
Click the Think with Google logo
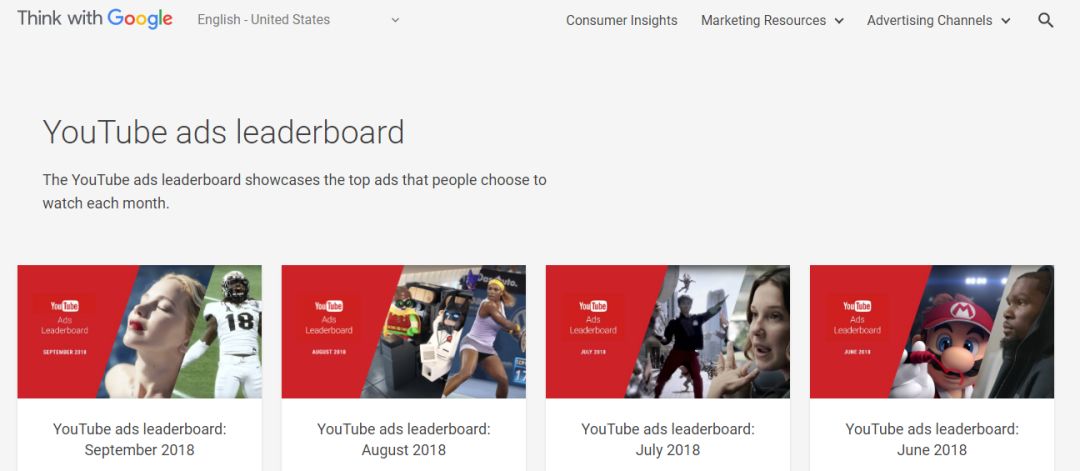95,19
